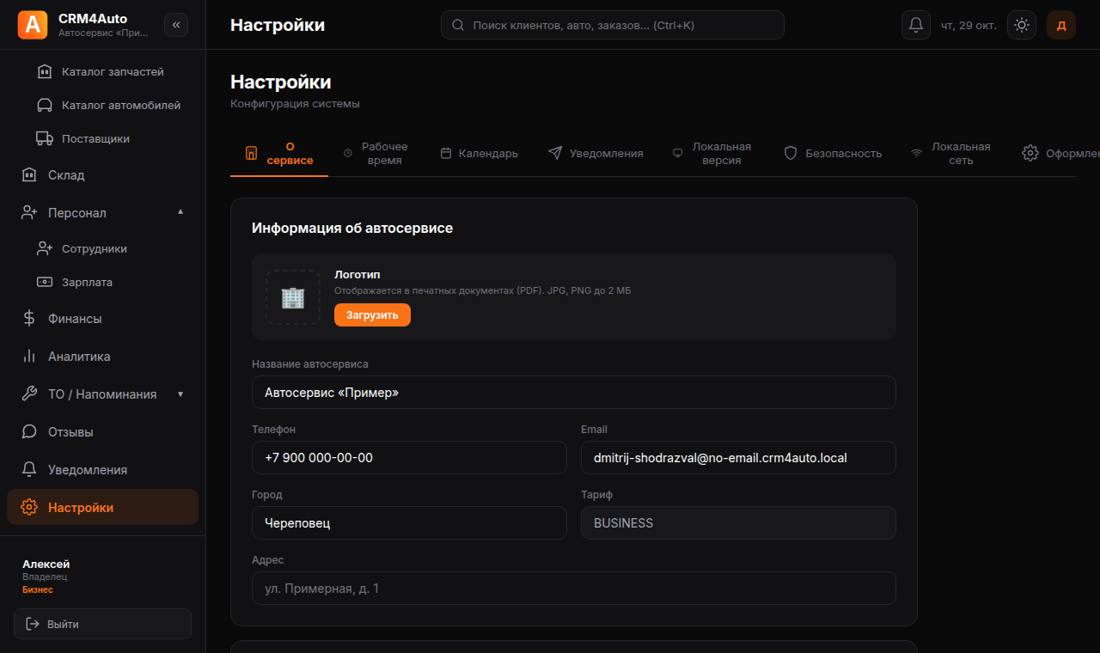Click the Отзывы speech bubble icon
This screenshot has height=653, width=1100.
(29, 431)
